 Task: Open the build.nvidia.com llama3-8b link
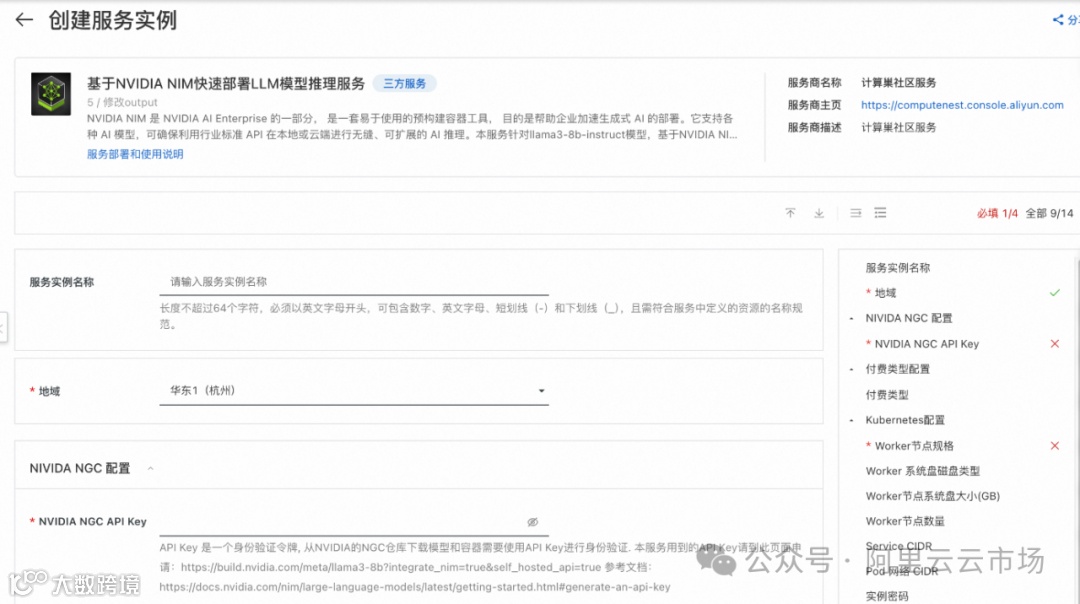[391, 567]
